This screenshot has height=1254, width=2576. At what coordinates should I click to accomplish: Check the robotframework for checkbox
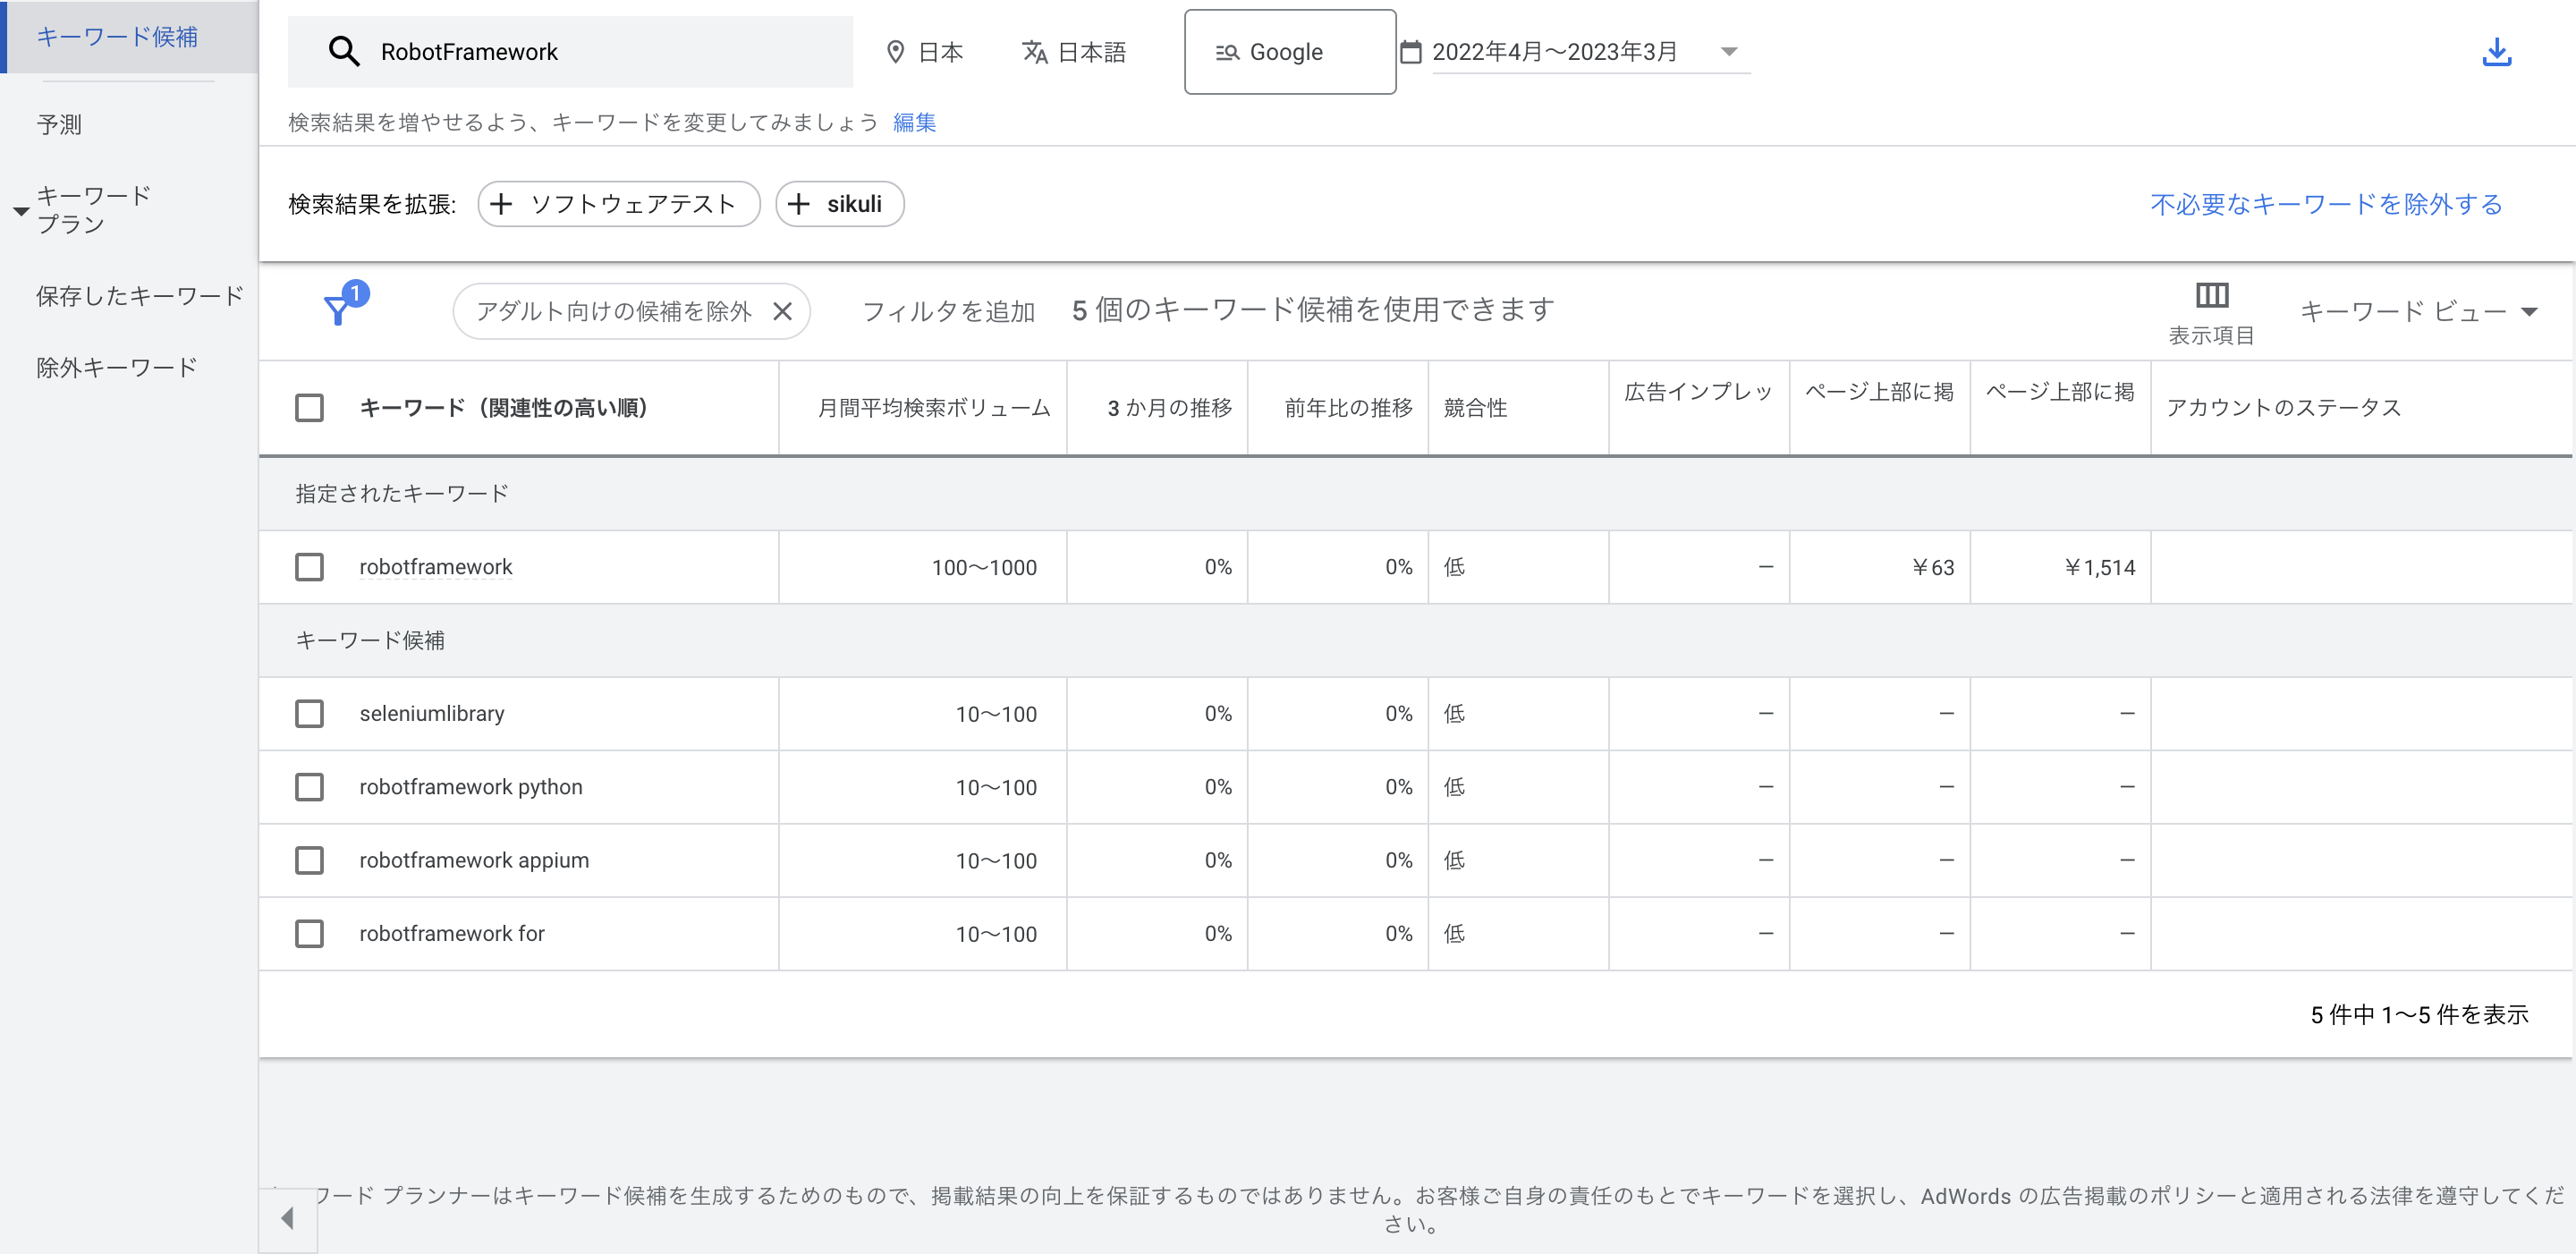[309, 933]
